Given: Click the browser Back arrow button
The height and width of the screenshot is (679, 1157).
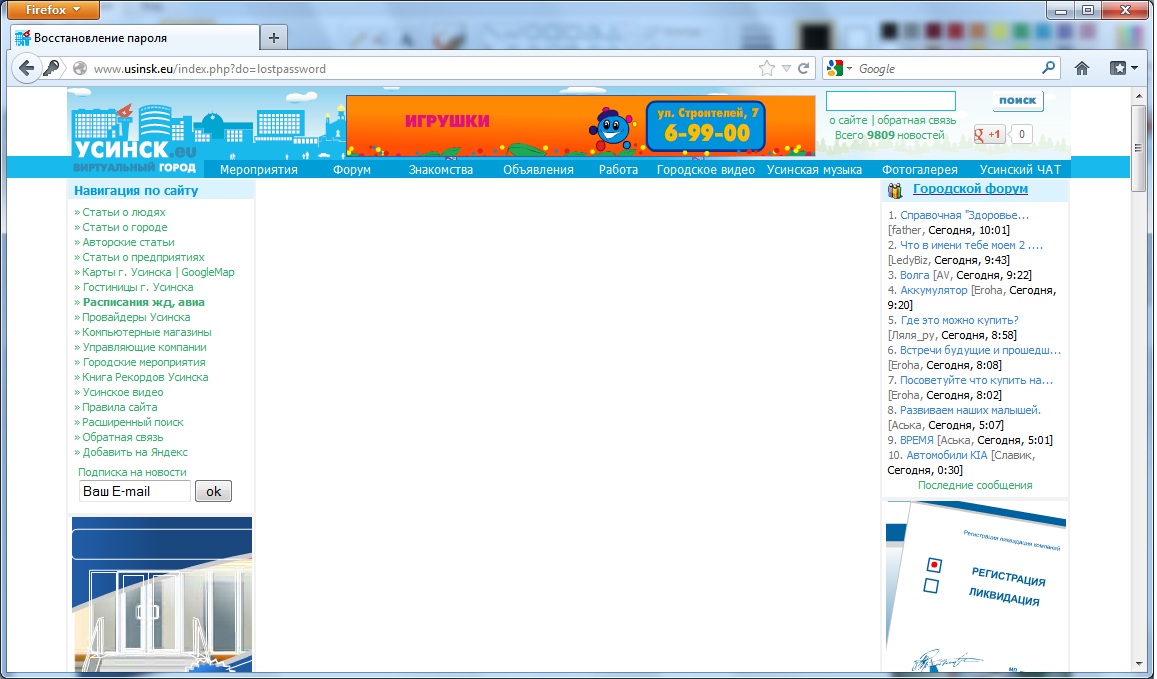Looking at the screenshot, I should (x=25, y=69).
